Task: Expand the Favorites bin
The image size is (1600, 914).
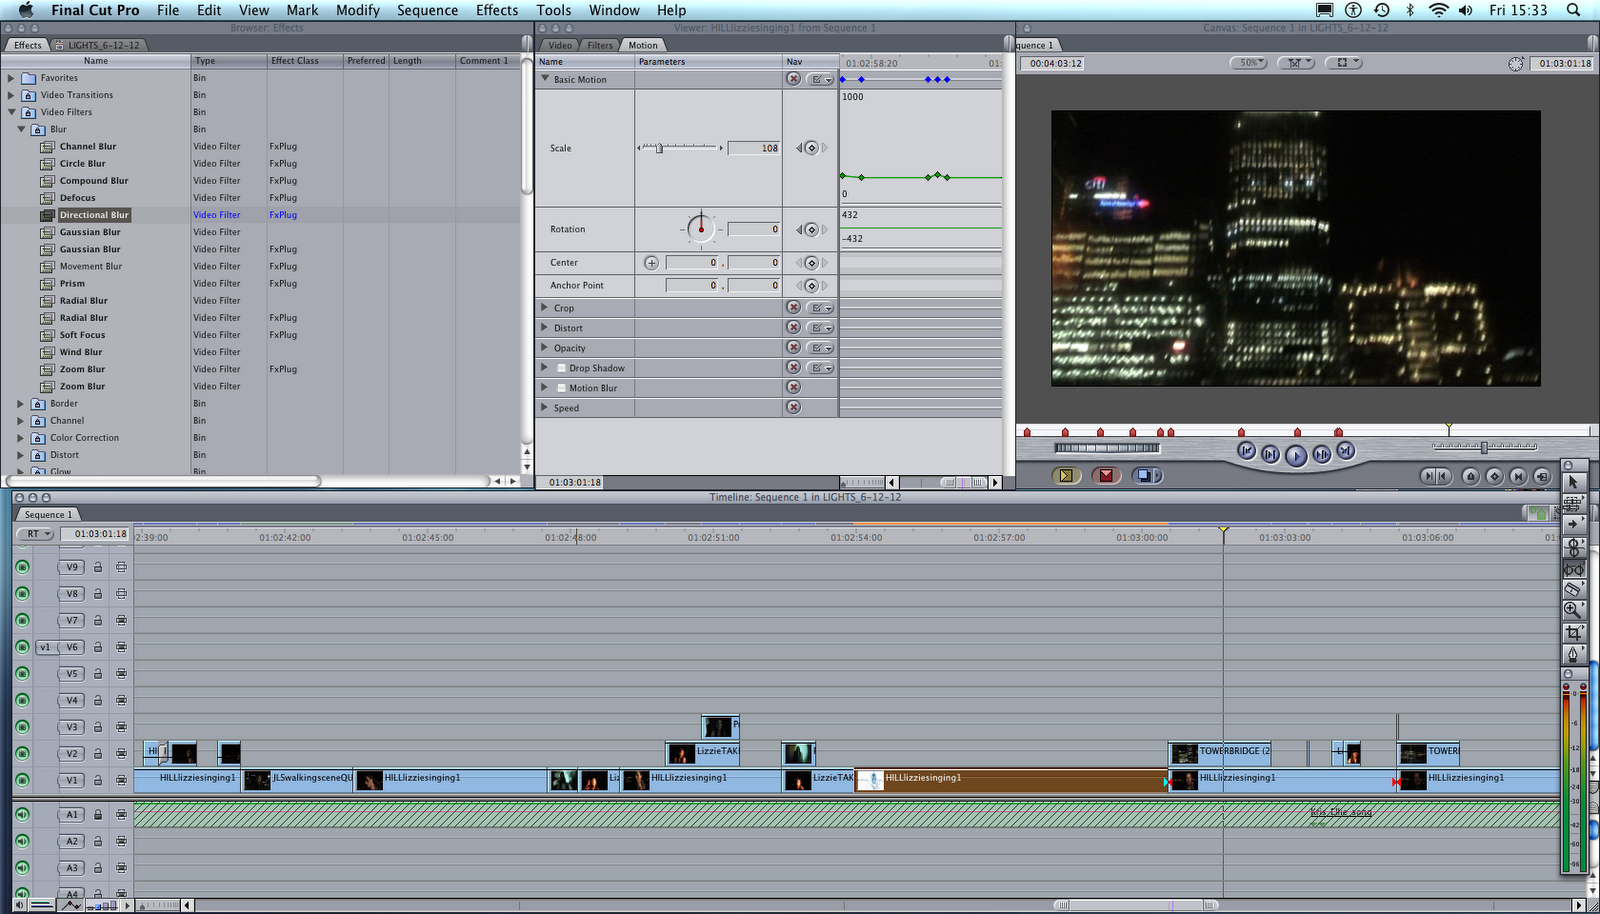Action: [11, 78]
